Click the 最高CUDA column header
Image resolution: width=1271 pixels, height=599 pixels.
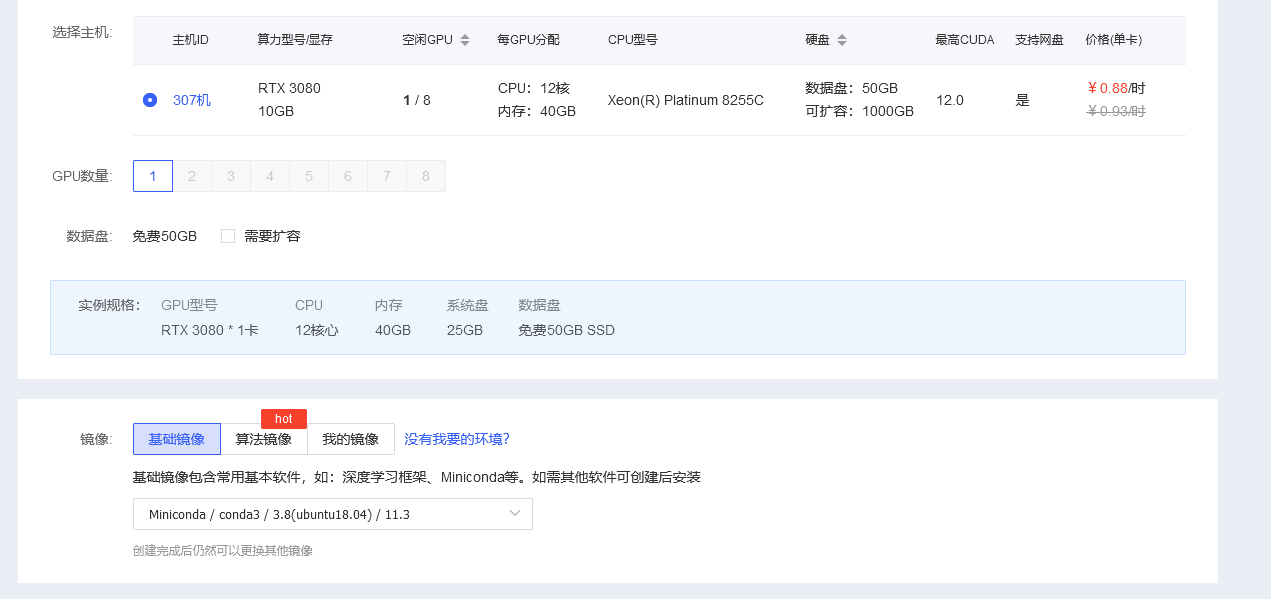964,40
